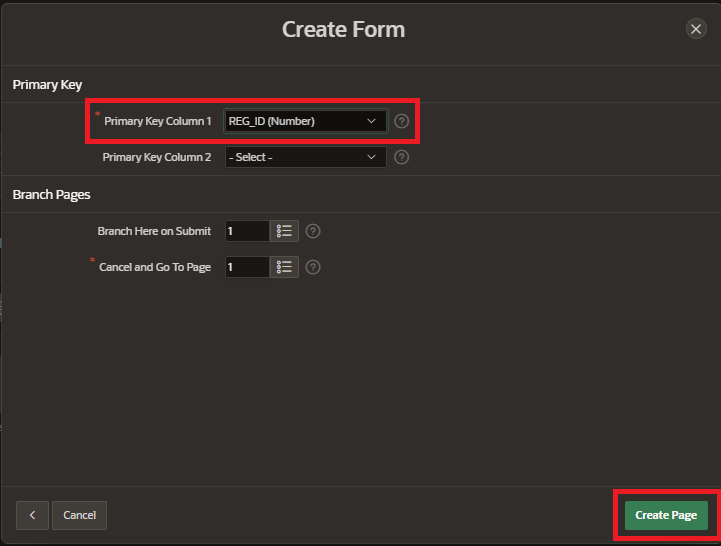
Task: Click the Branch Pages section heading
Action: [51, 194]
